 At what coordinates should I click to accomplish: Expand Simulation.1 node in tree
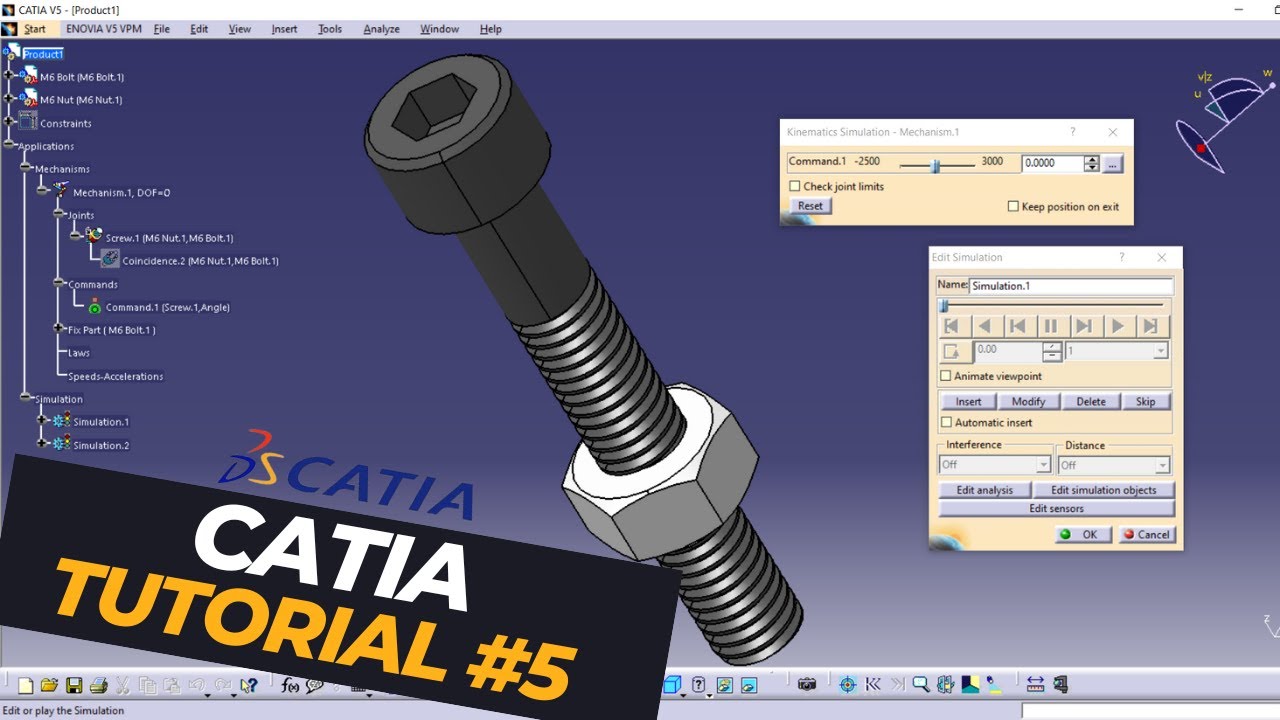point(43,420)
